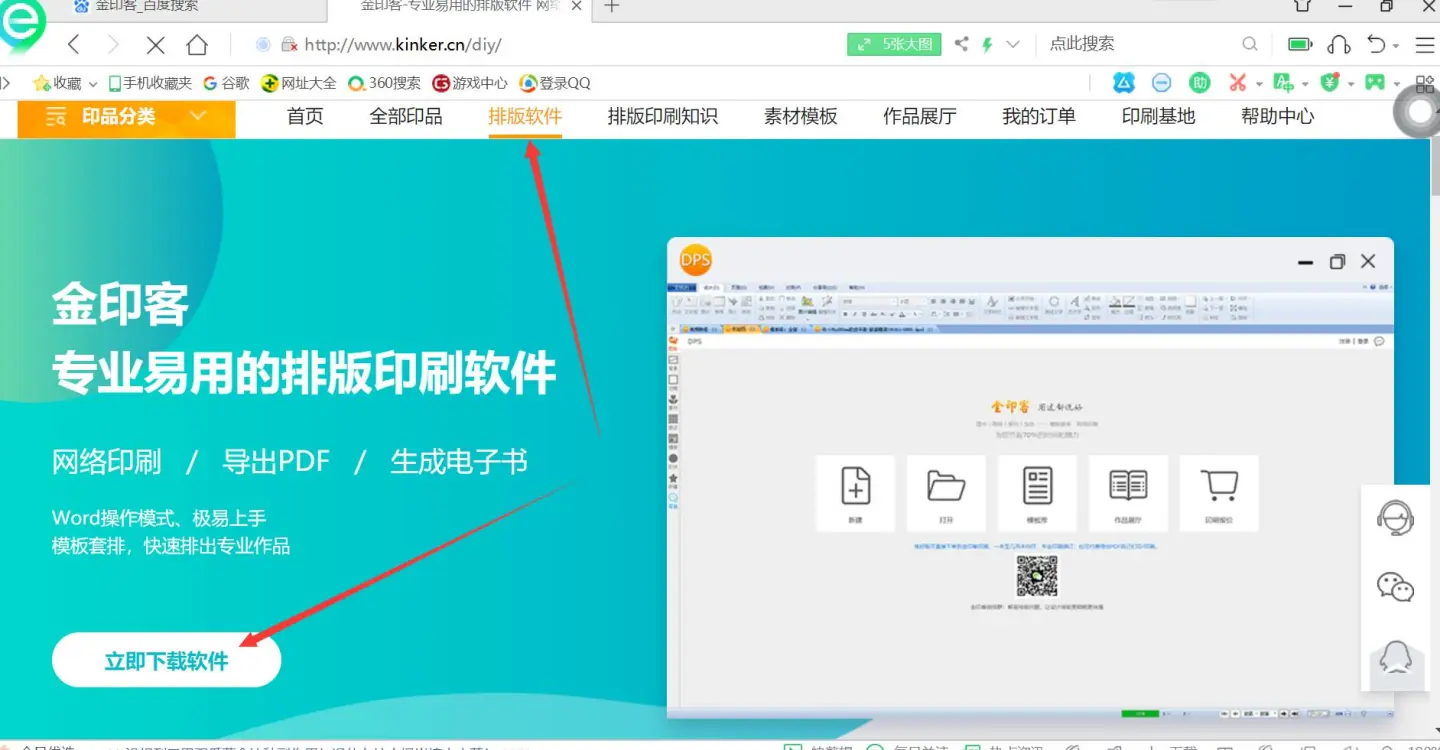Go back with the back arrow

pos(74,45)
